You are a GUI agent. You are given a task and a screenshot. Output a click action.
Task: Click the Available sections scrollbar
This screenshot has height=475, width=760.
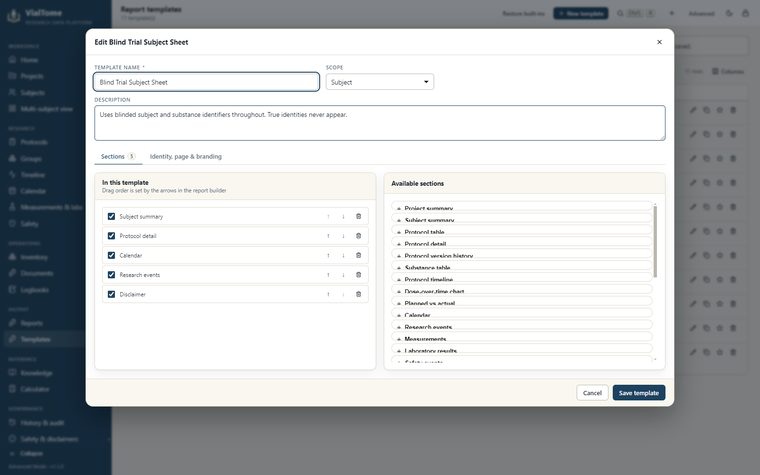(655, 241)
